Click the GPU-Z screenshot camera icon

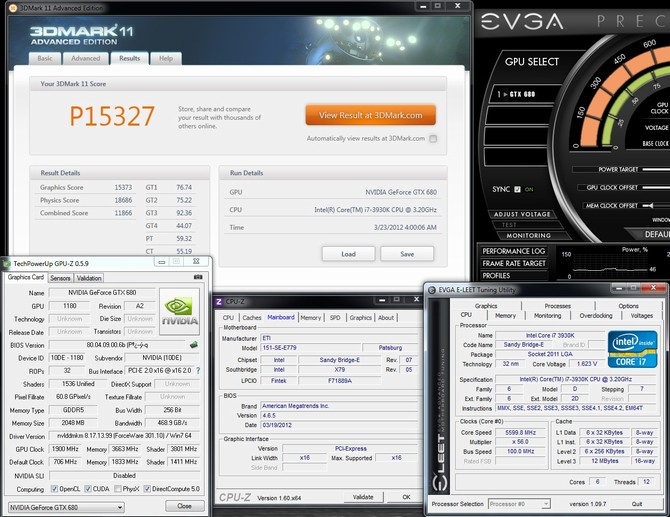click(198, 277)
